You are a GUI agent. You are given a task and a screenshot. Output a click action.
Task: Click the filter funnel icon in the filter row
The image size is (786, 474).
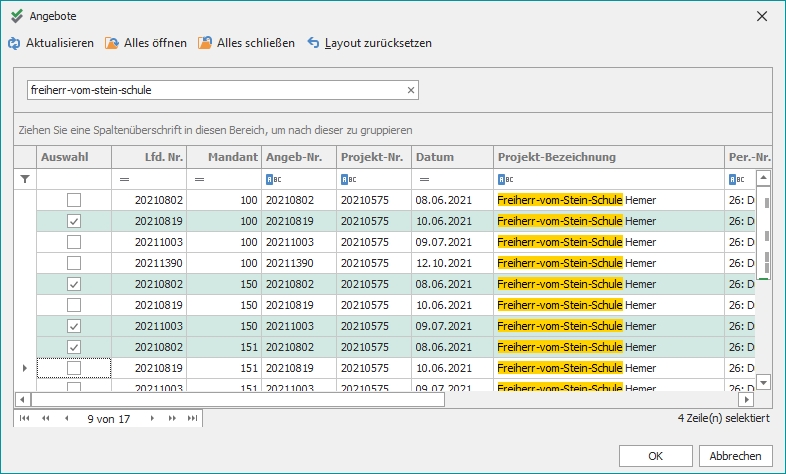coord(25,179)
